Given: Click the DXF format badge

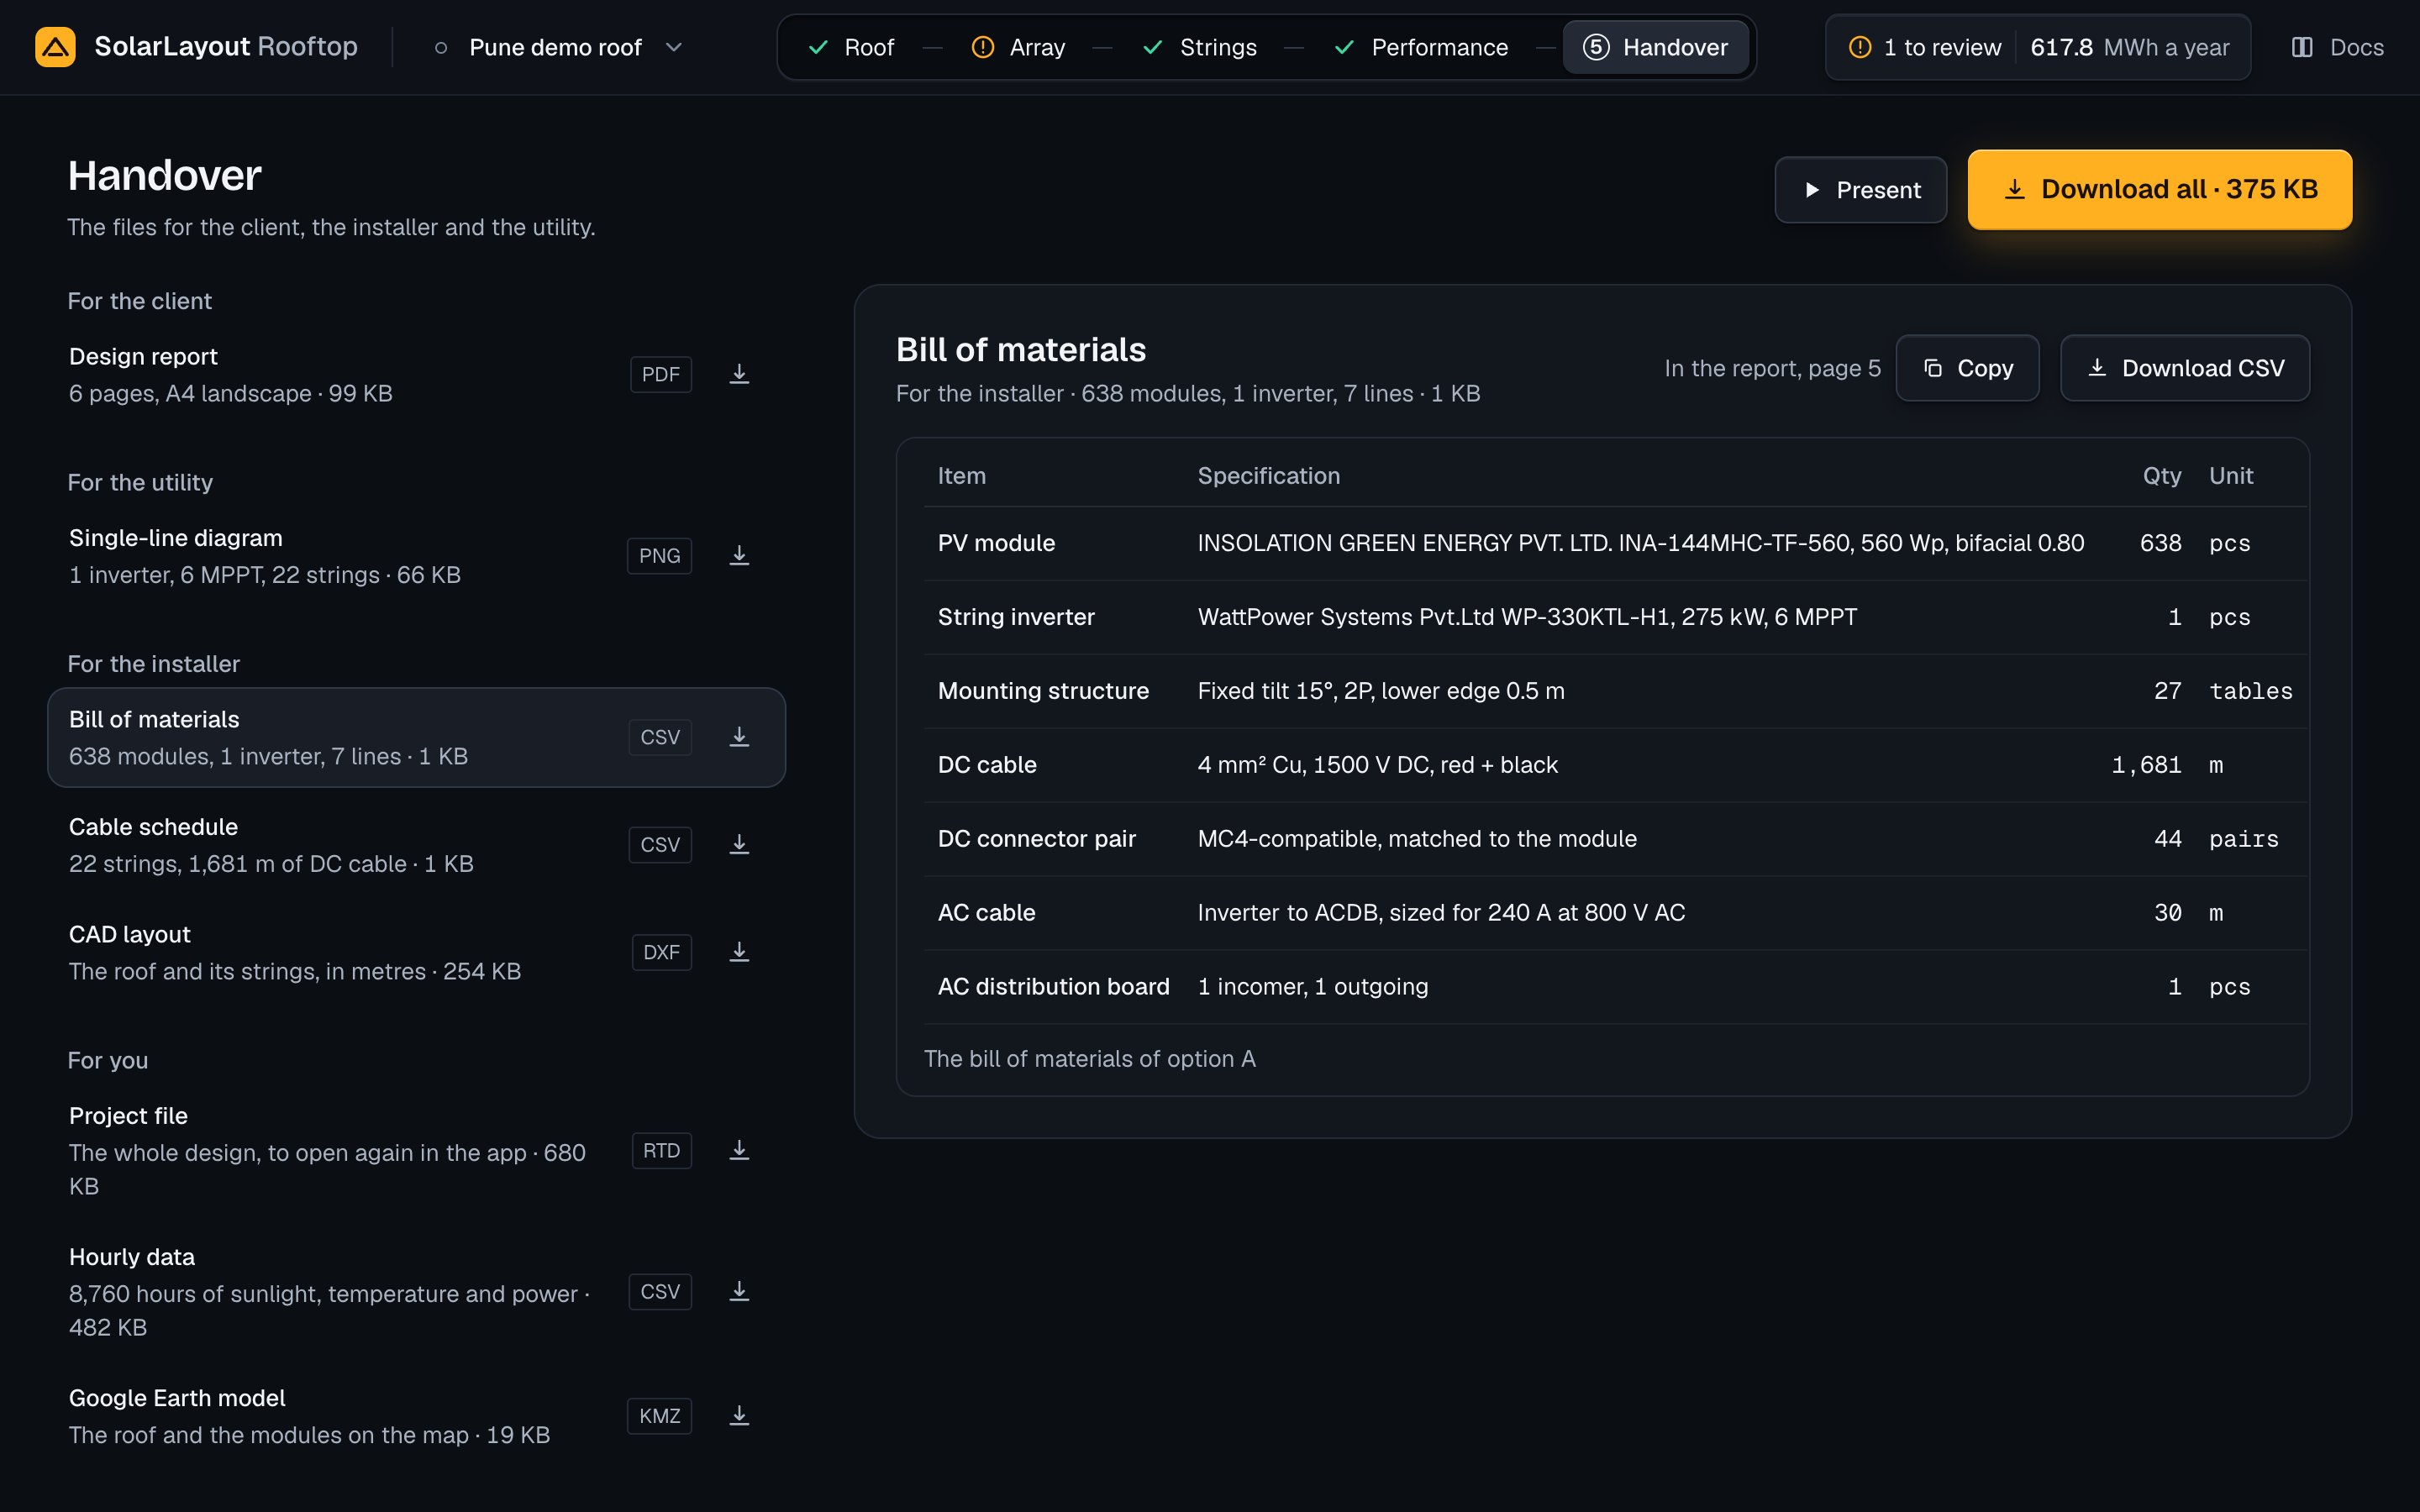Looking at the screenshot, I should point(661,952).
